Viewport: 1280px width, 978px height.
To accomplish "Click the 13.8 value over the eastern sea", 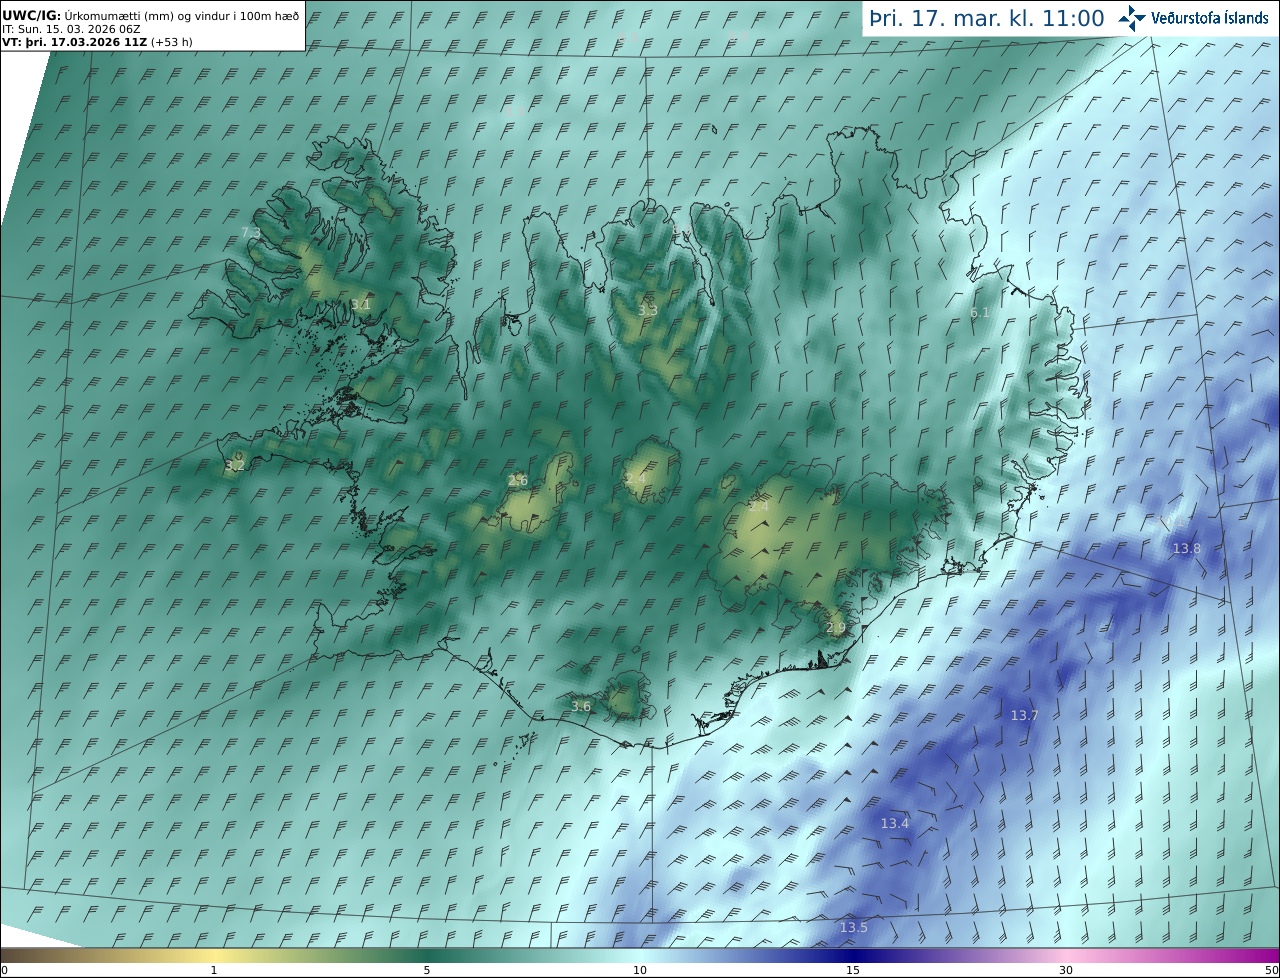I will pyautogui.click(x=1187, y=549).
